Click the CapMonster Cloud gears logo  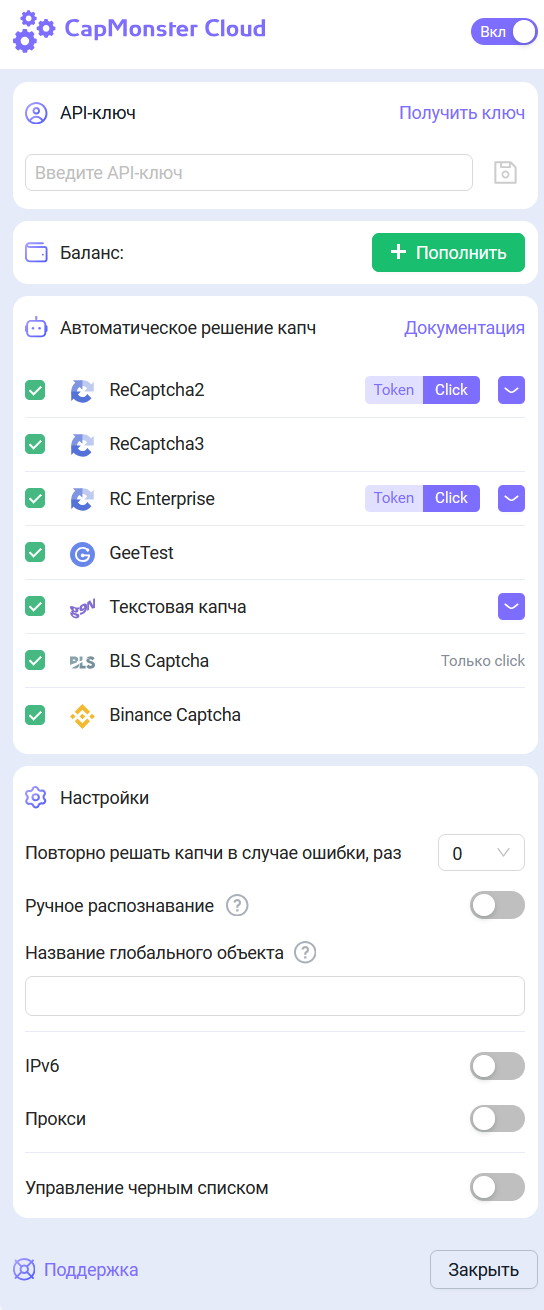click(x=34, y=31)
